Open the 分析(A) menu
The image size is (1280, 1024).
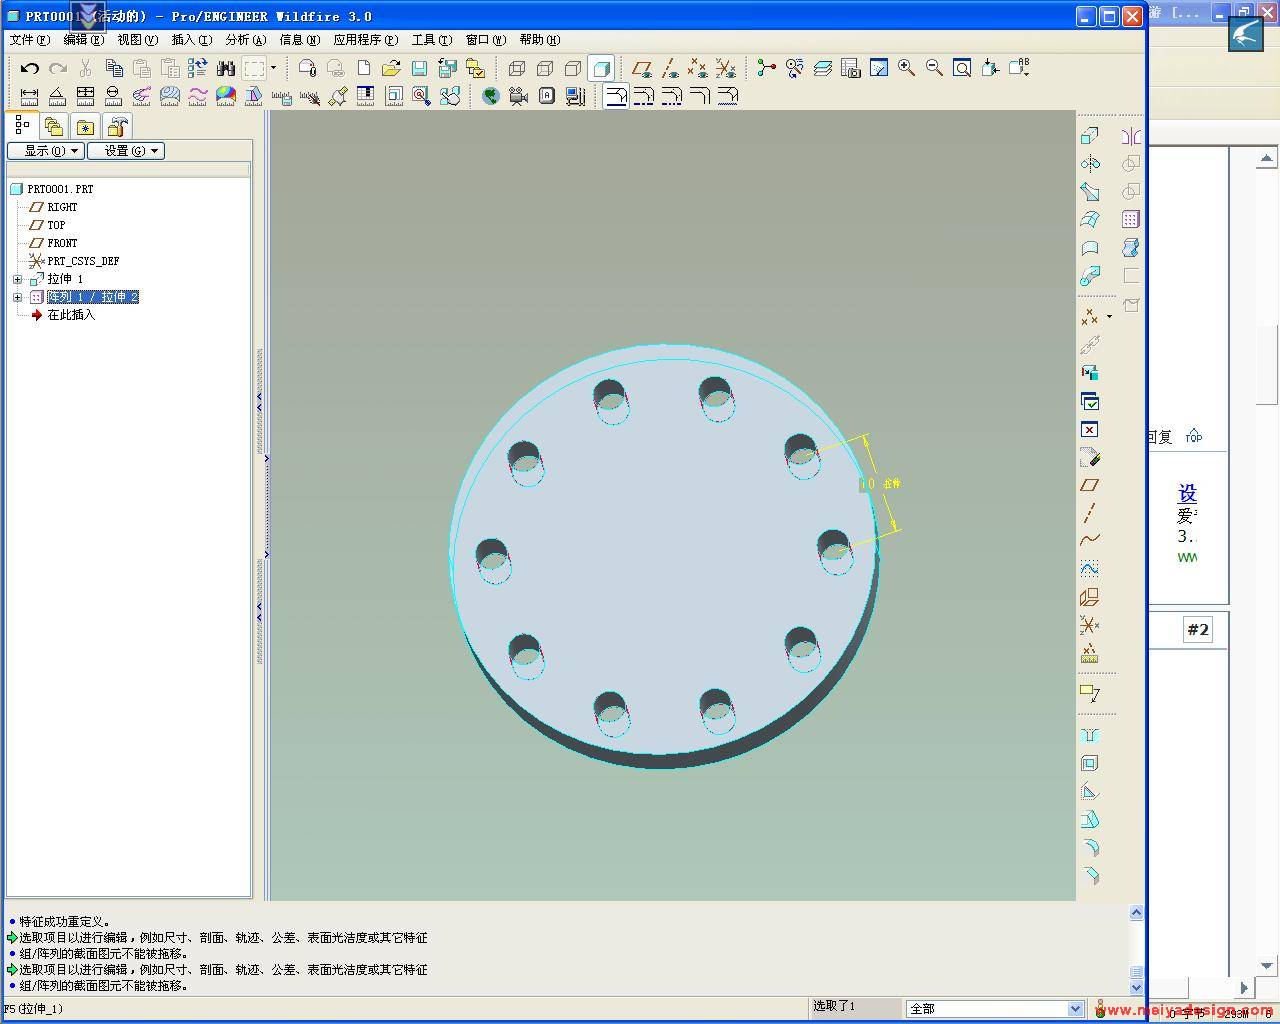click(245, 40)
